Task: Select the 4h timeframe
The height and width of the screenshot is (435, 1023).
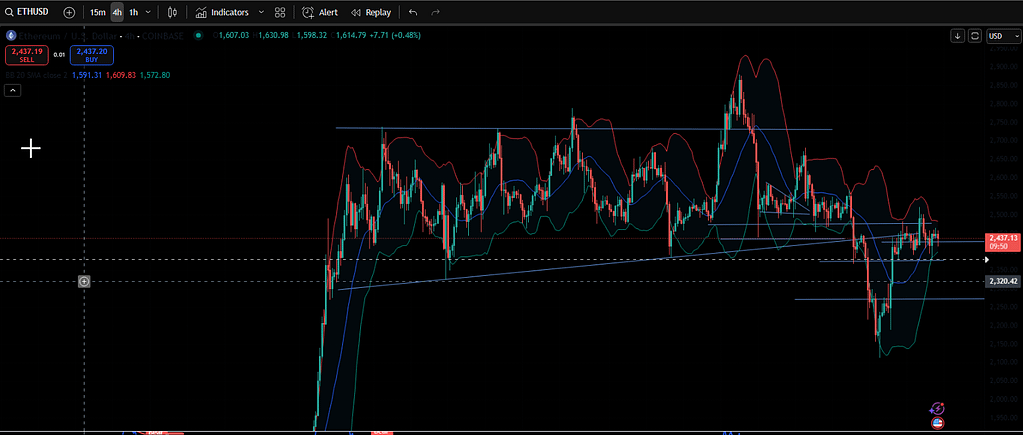Action: click(x=117, y=12)
